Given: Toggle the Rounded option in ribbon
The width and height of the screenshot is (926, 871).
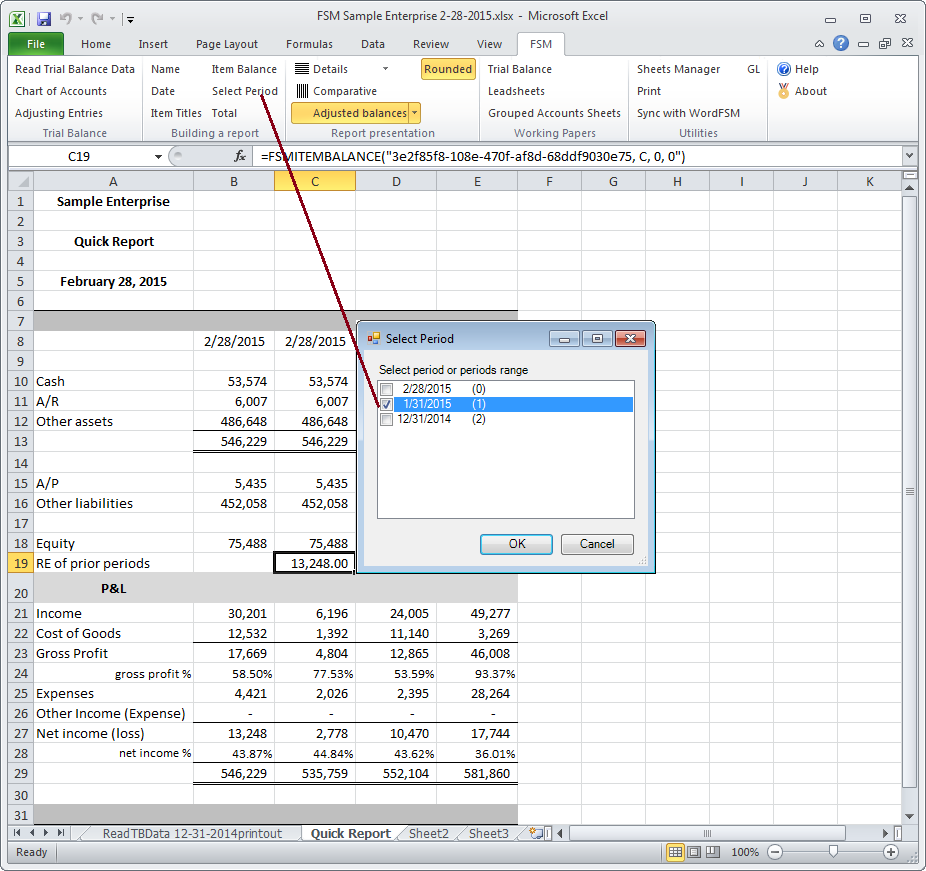Looking at the screenshot, I should pyautogui.click(x=448, y=69).
